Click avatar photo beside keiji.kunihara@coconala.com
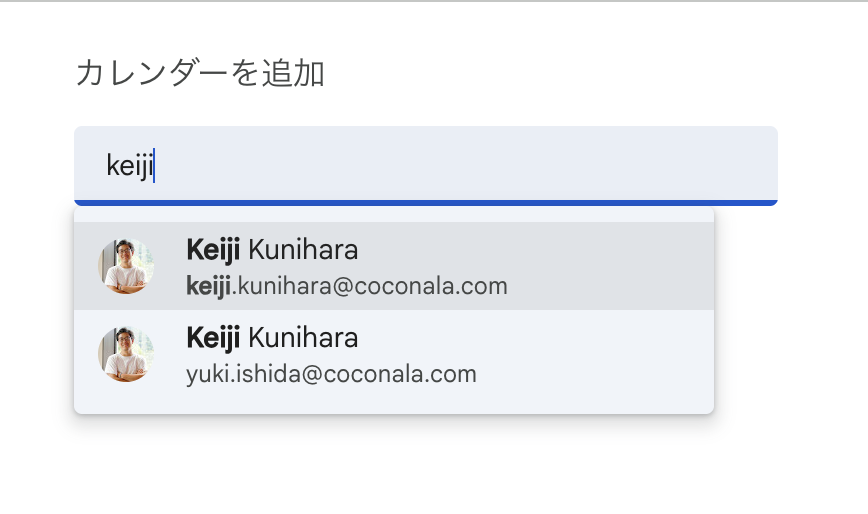Image resolution: width=868 pixels, height=514 pixels. (x=126, y=266)
